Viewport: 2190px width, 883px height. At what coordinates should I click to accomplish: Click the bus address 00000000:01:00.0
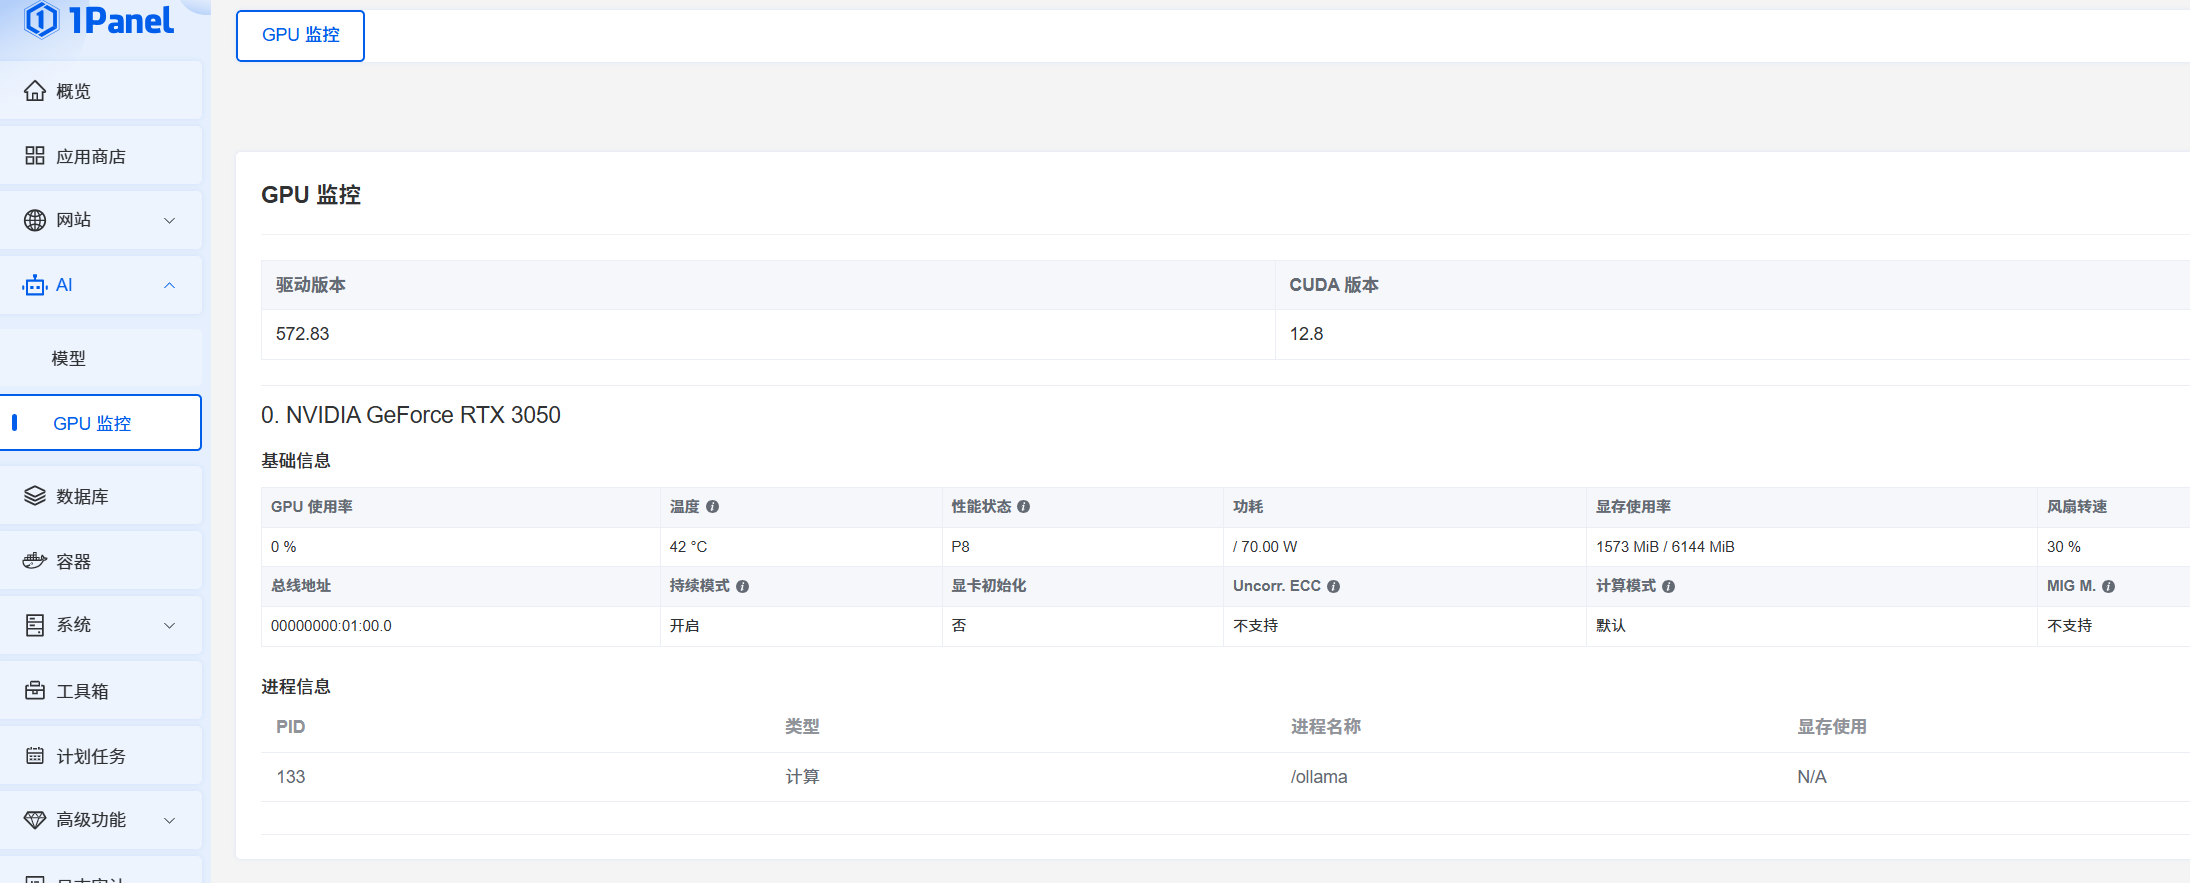[331, 626]
